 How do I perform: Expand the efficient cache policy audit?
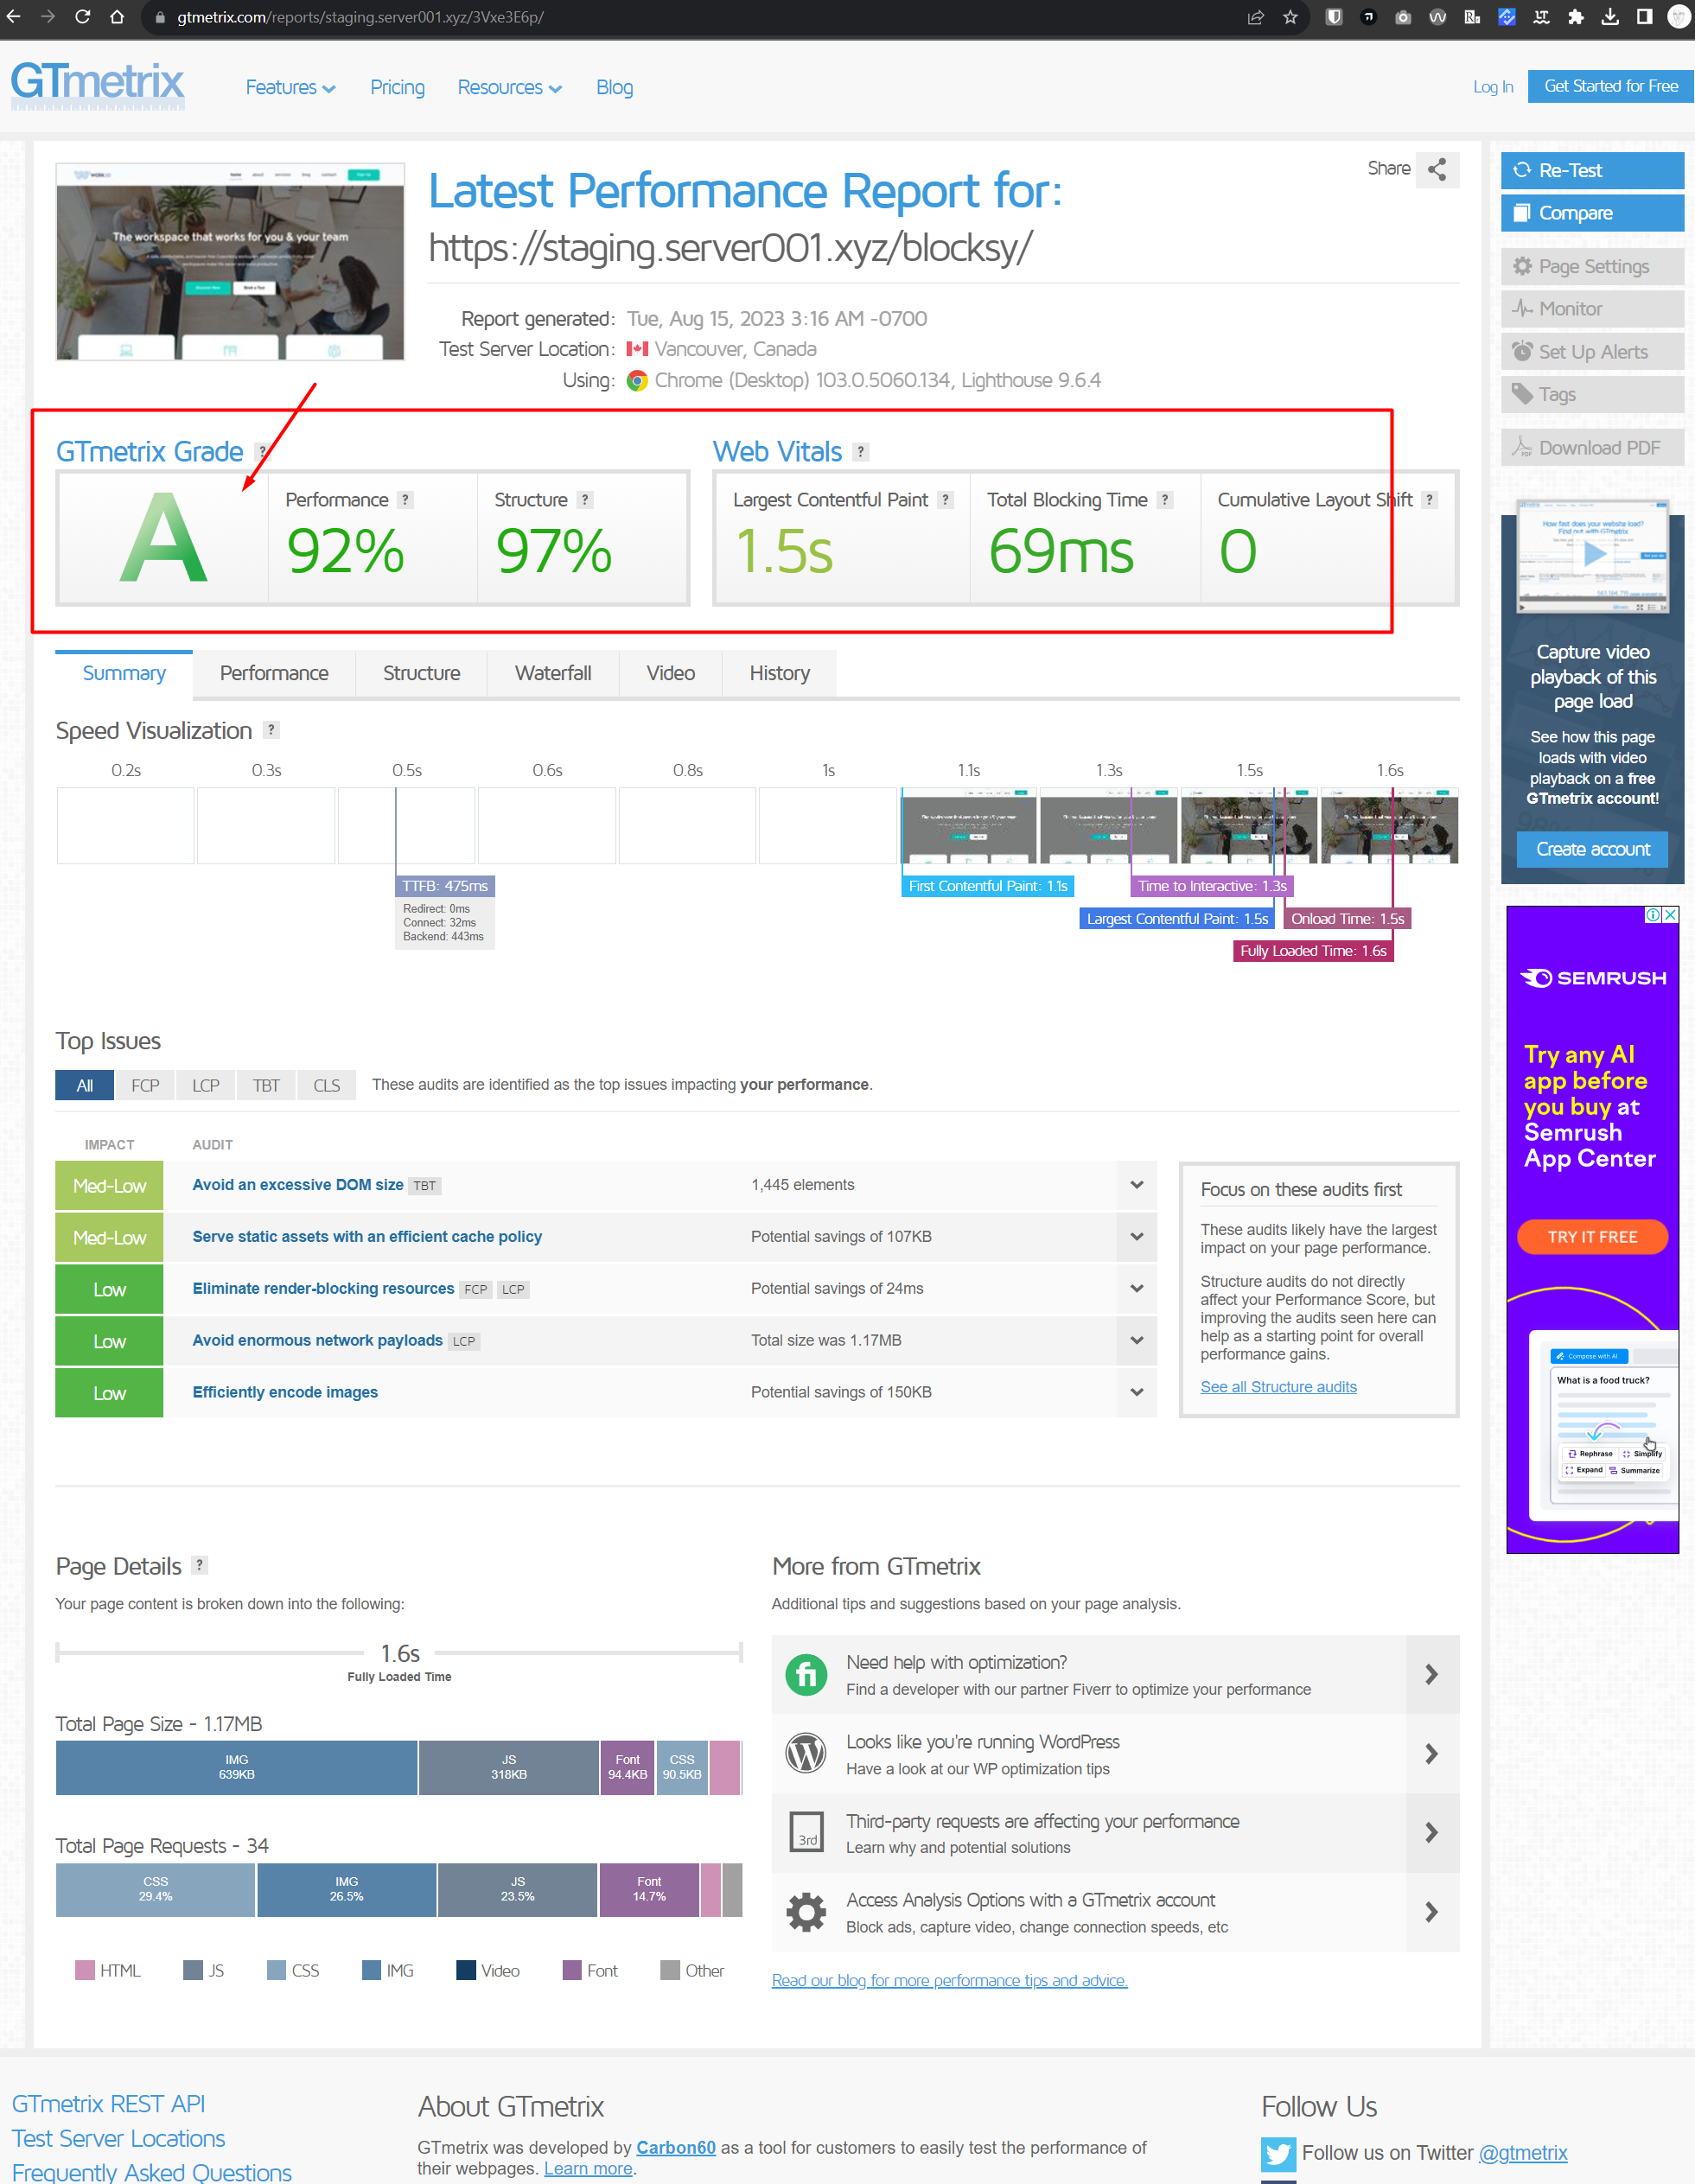[1136, 1237]
